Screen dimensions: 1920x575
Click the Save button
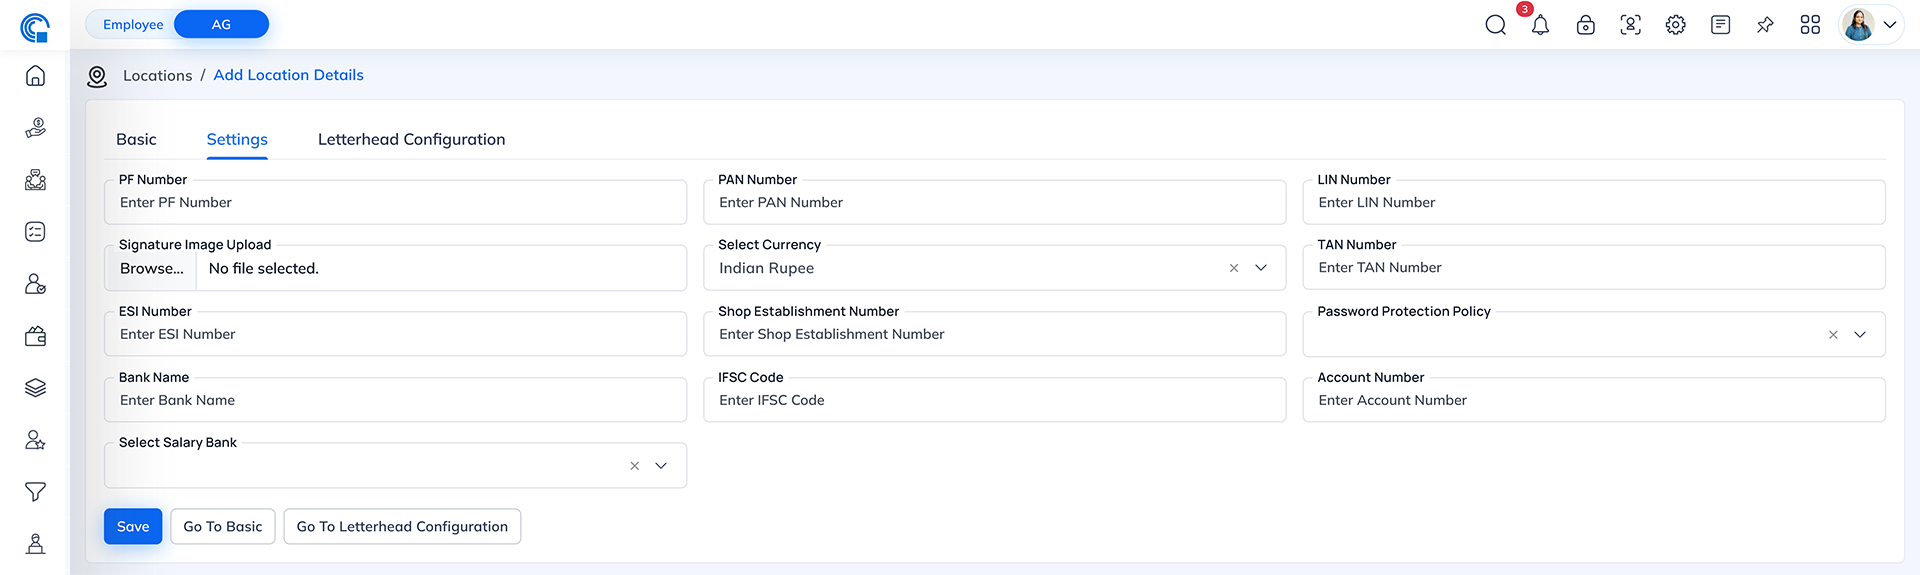pos(133,527)
